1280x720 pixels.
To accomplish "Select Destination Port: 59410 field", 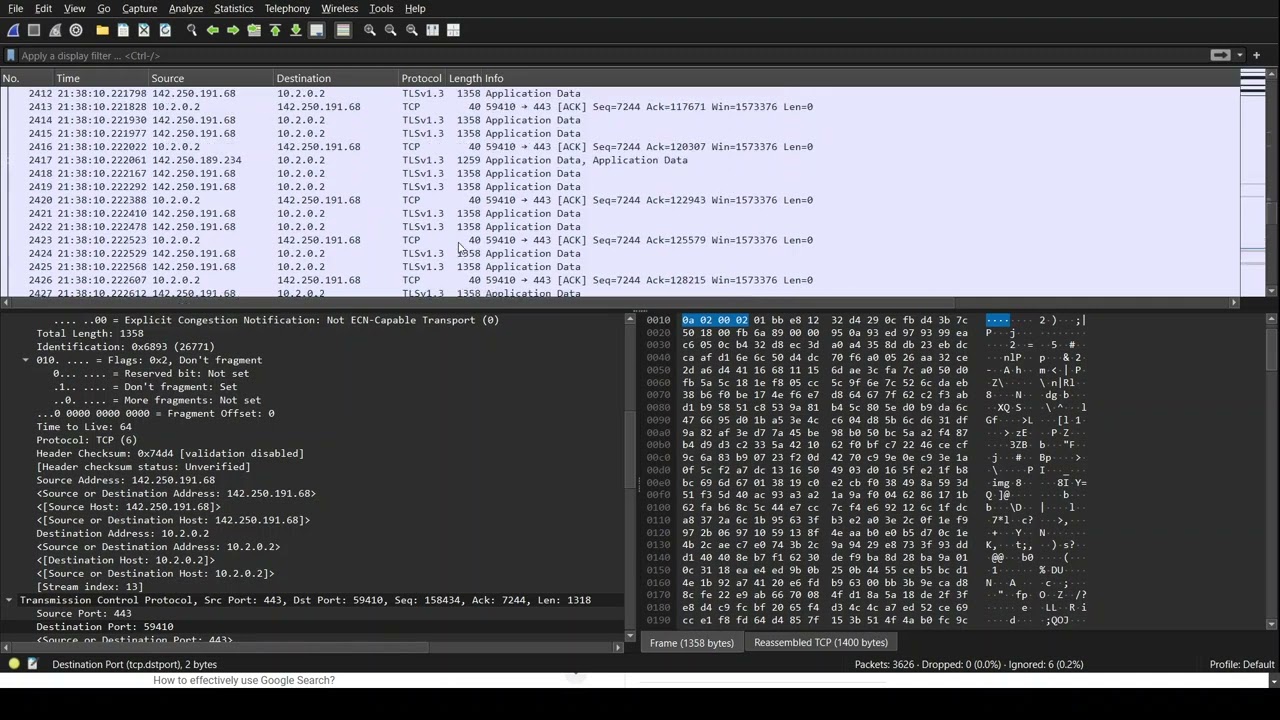I will point(105,627).
